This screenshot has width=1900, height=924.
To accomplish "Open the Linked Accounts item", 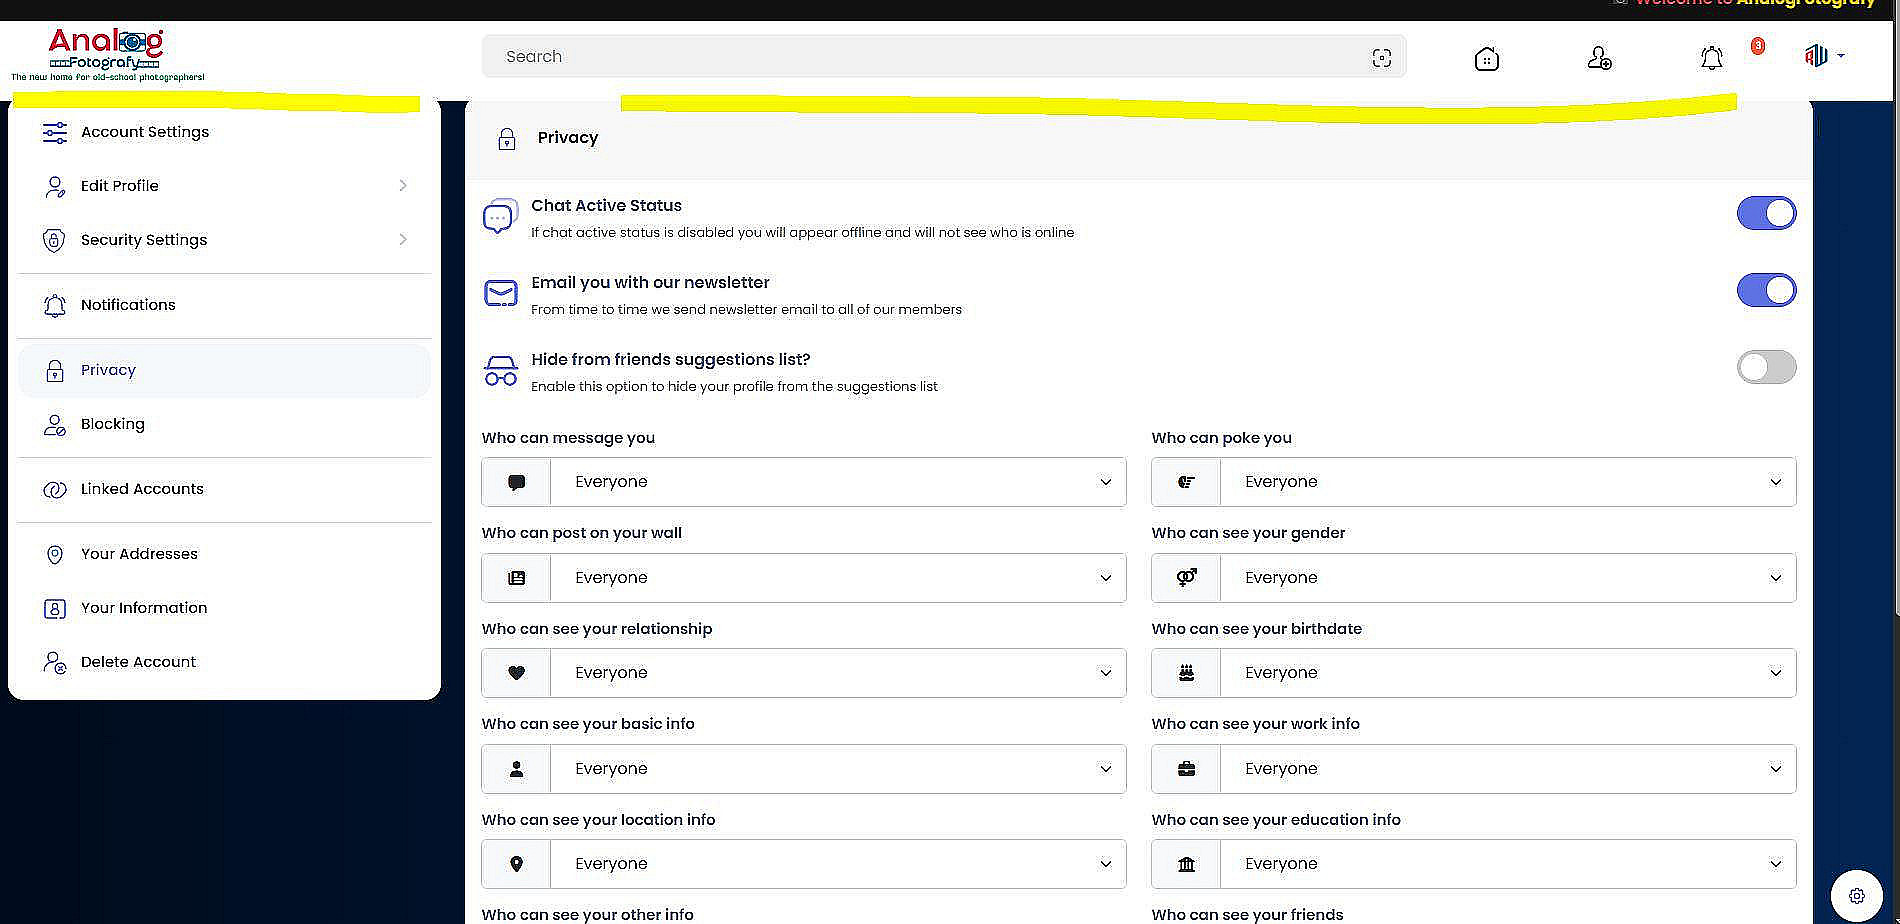I will pos(224,489).
